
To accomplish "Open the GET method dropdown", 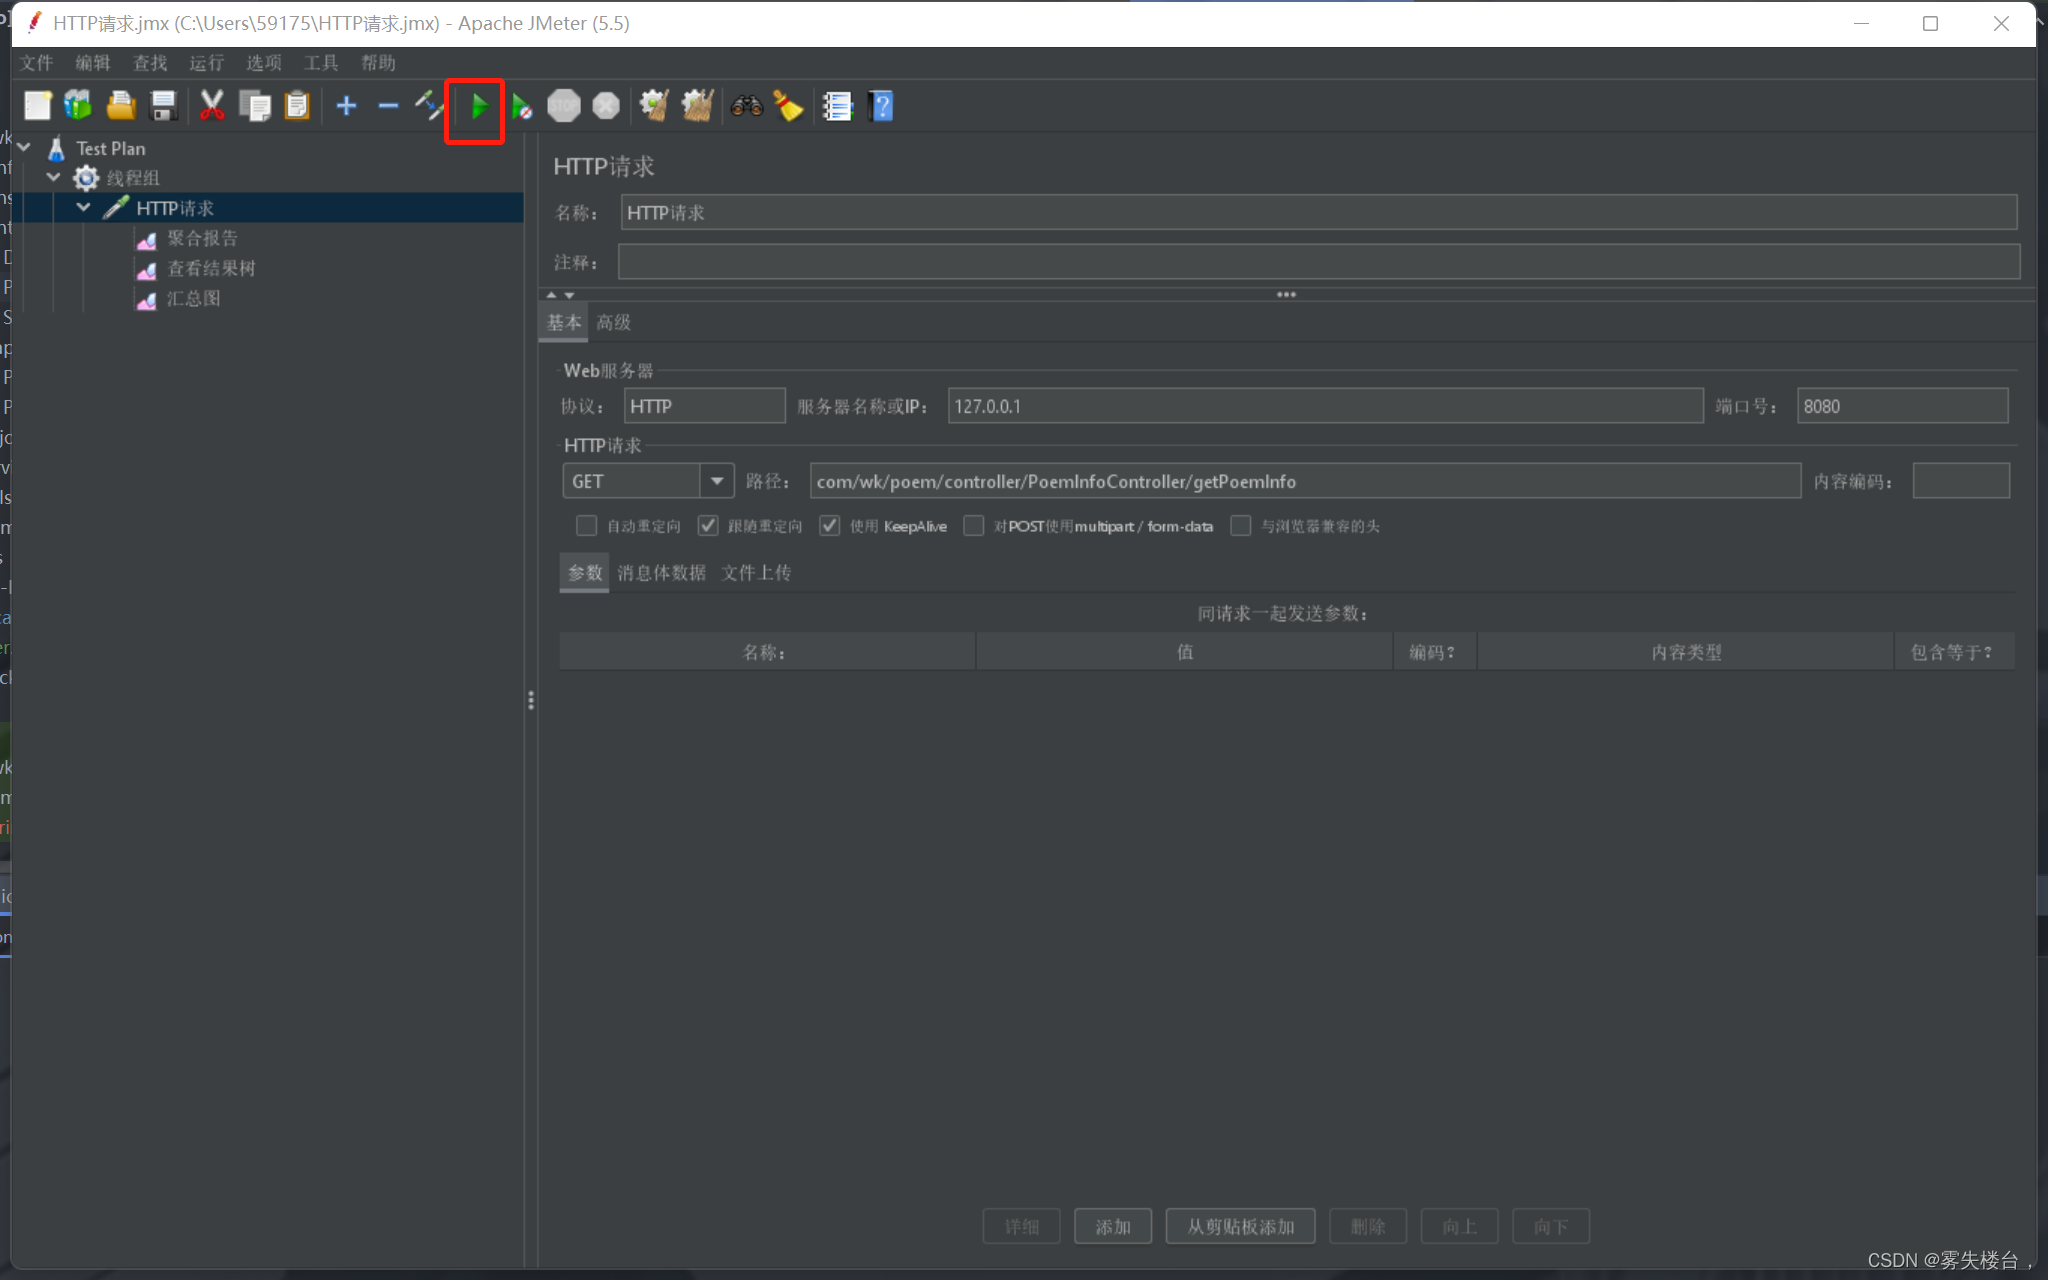I will coord(716,481).
